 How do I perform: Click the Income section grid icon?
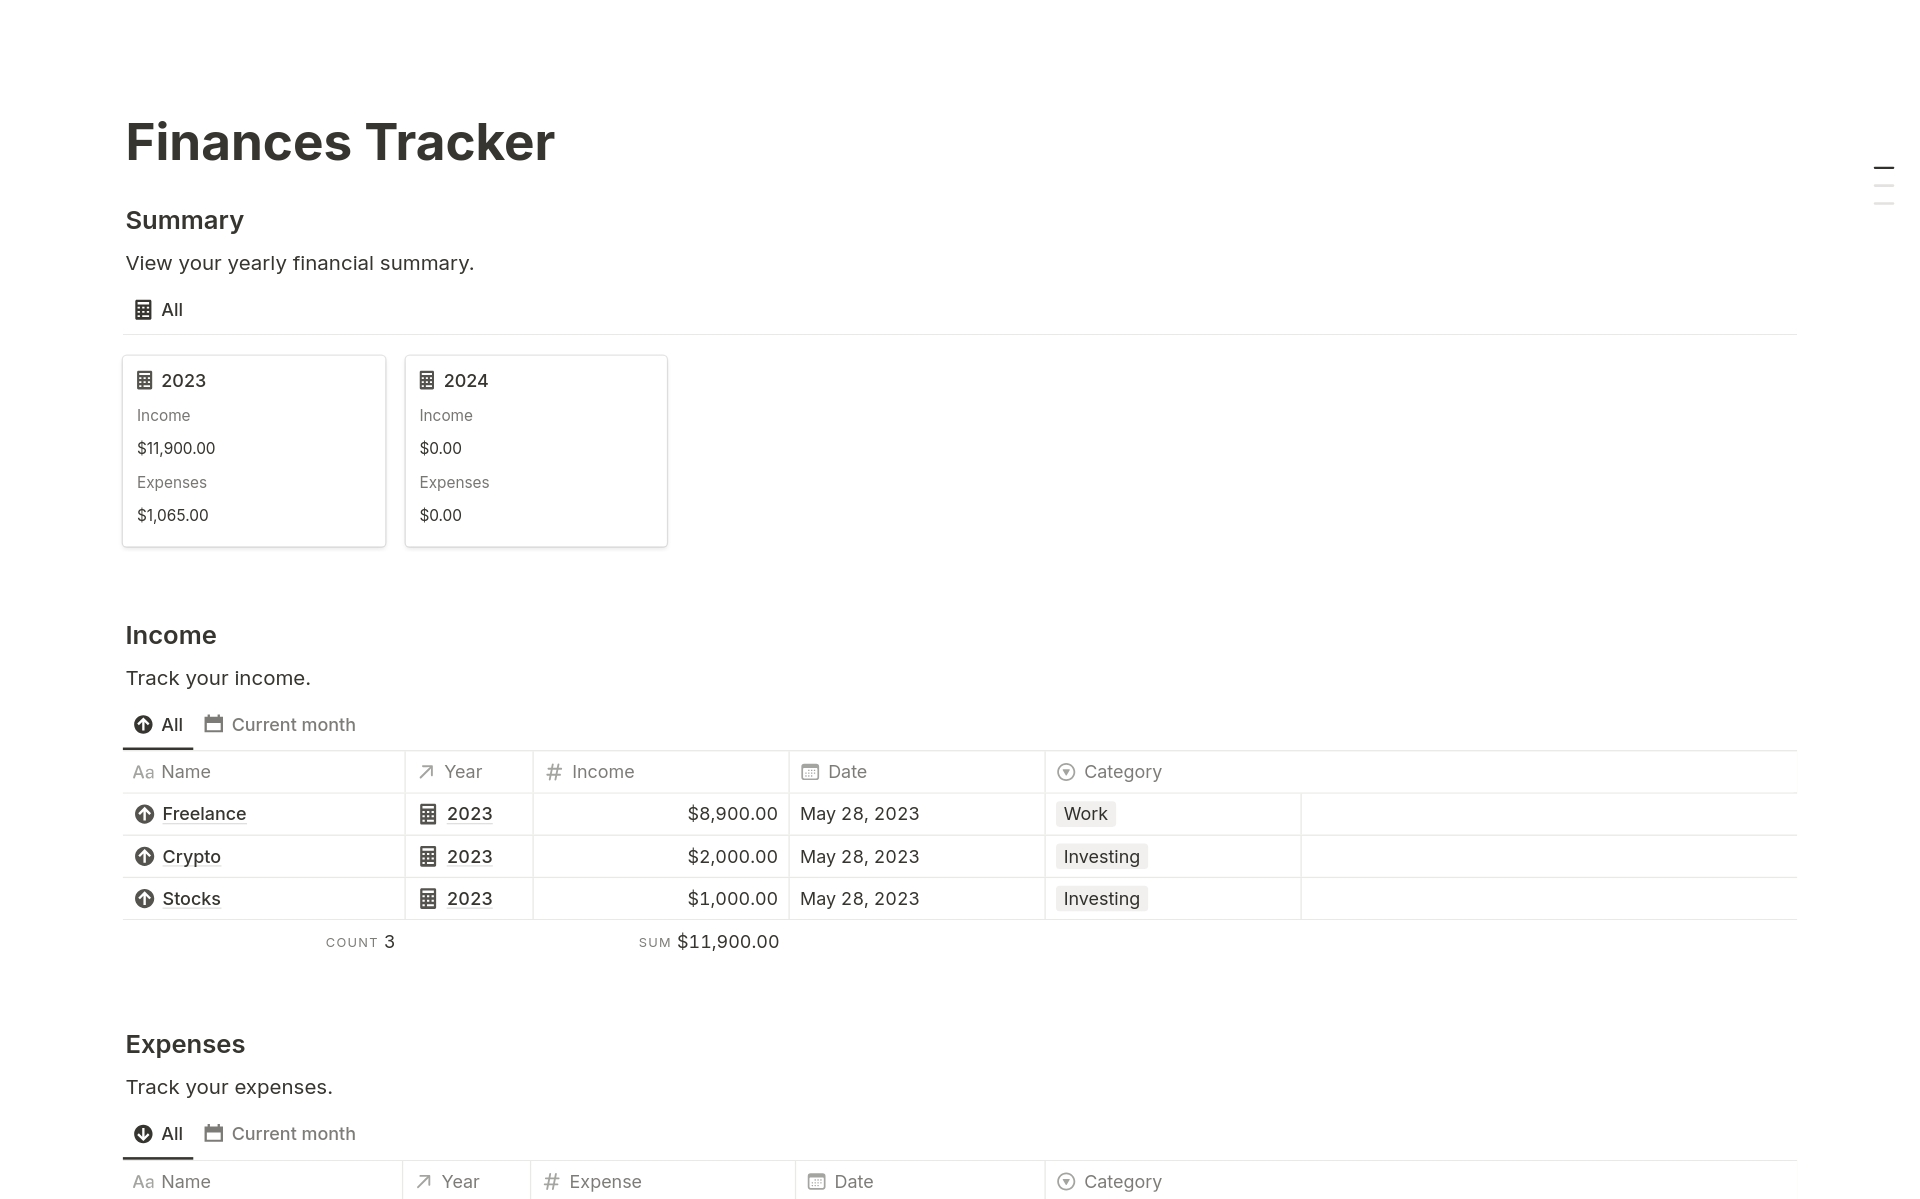click(x=430, y=814)
